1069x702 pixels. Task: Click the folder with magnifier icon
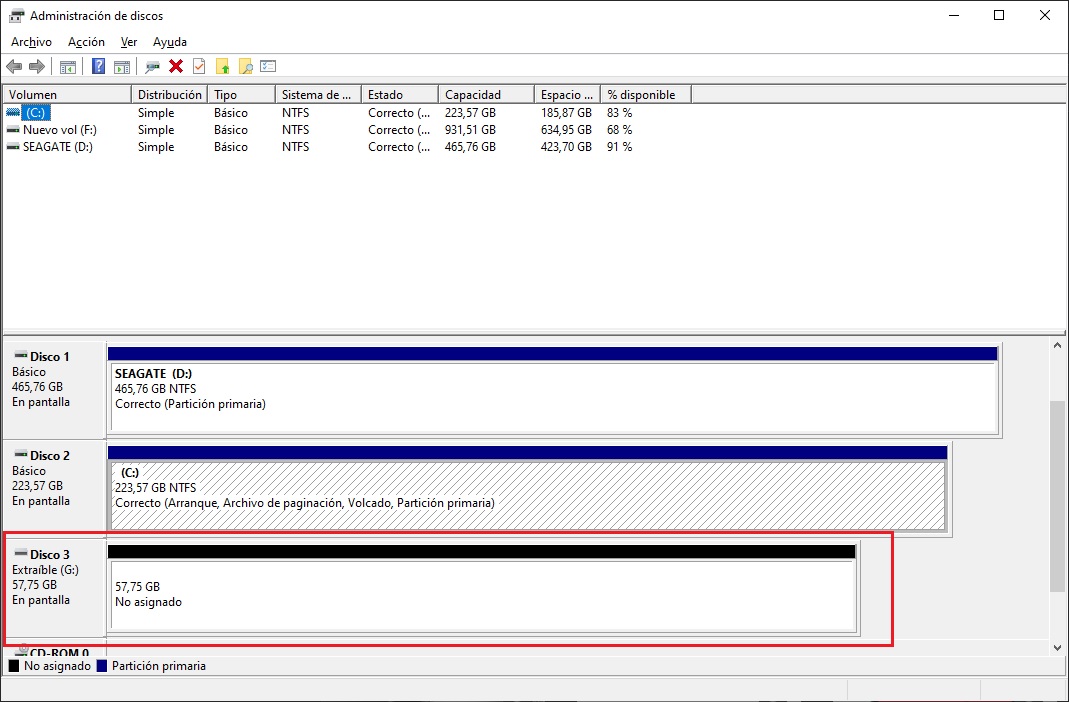pos(245,67)
